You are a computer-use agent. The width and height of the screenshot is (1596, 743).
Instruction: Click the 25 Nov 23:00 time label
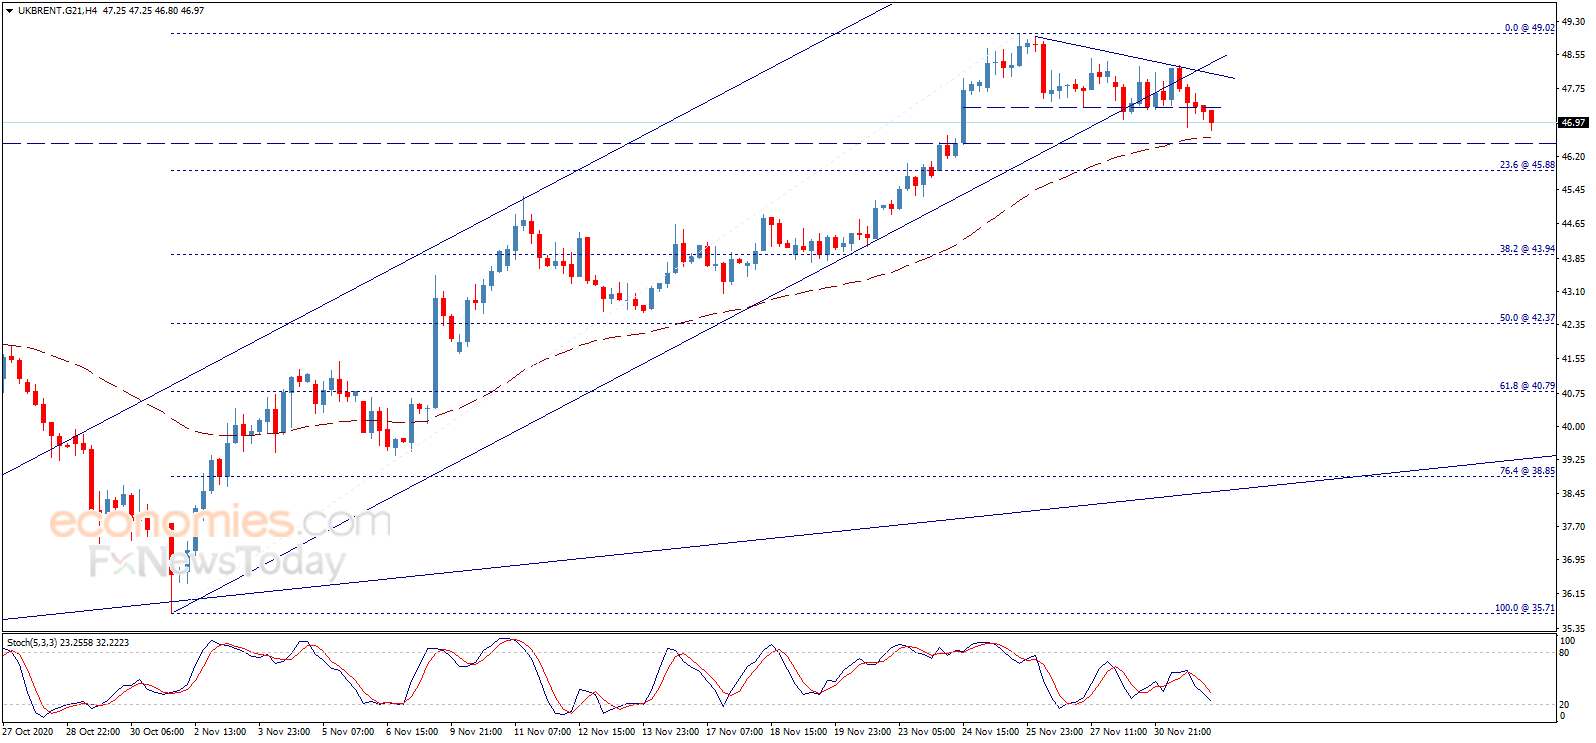(x=1054, y=732)
